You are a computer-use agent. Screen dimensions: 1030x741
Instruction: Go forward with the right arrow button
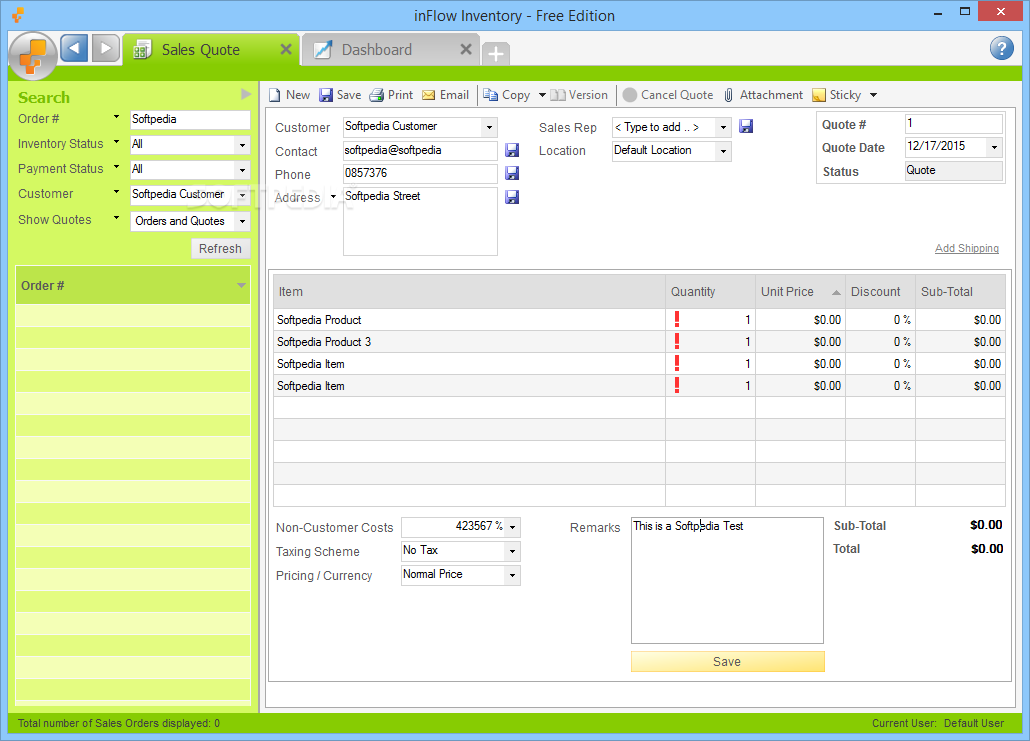(x=106, y=49)
